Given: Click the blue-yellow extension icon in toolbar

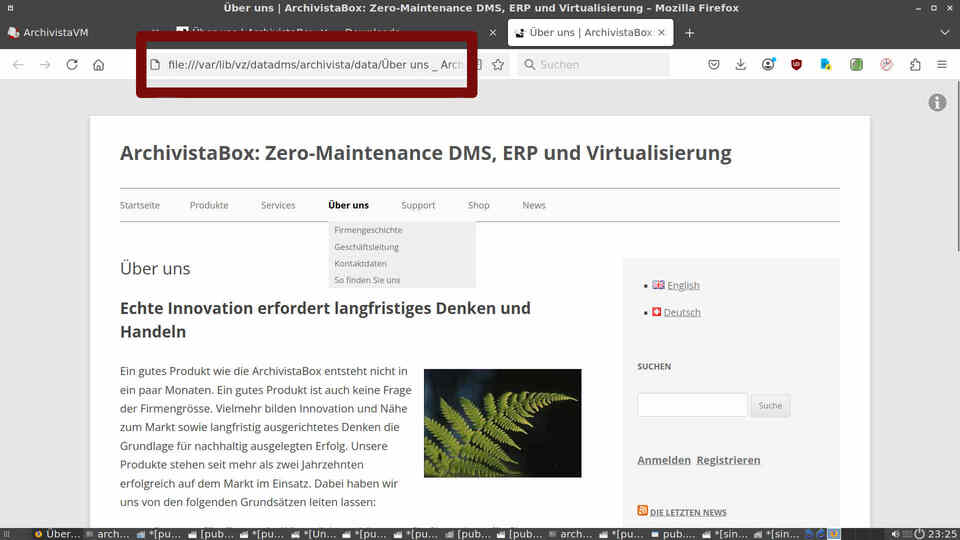Looking at the screenshot, I should (825, 64).
